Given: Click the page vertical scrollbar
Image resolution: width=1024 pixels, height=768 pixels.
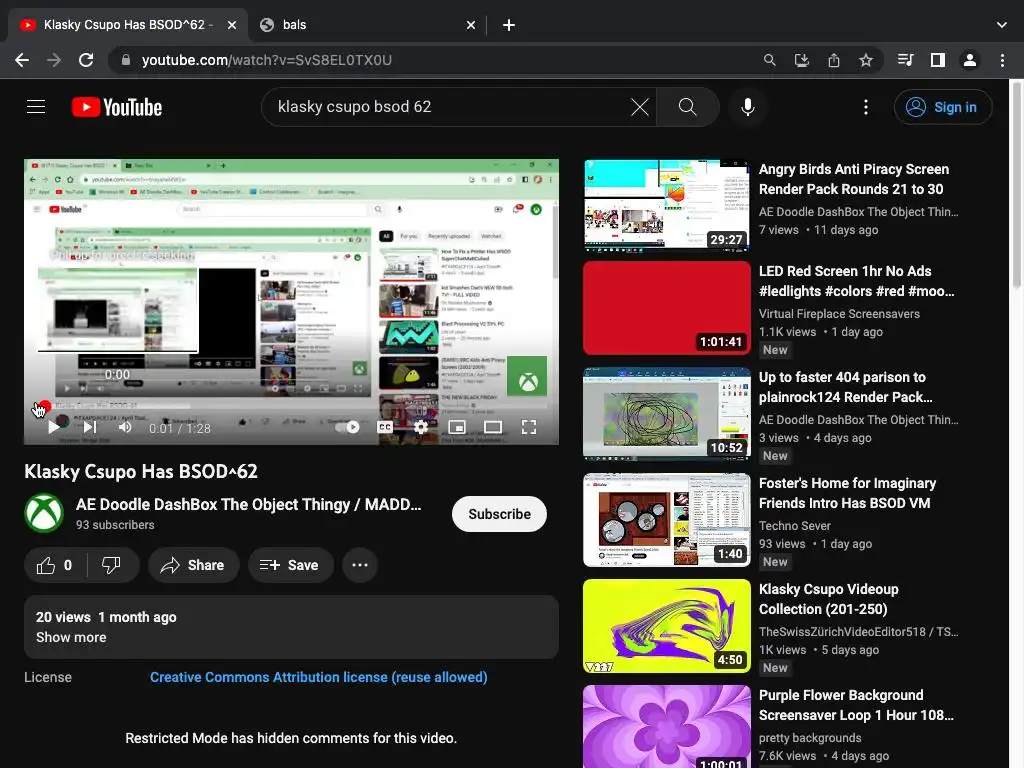Looking at the screenshot, I should (1017, 183).
